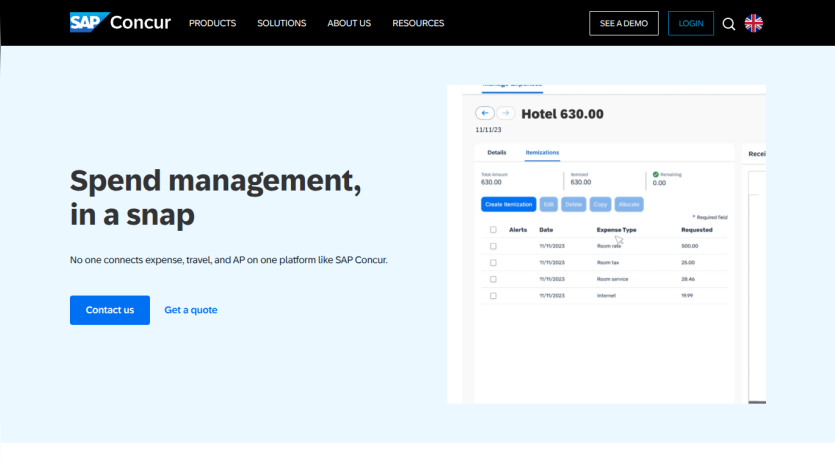Switch to the Itemizations tab

tap(542, 152)
